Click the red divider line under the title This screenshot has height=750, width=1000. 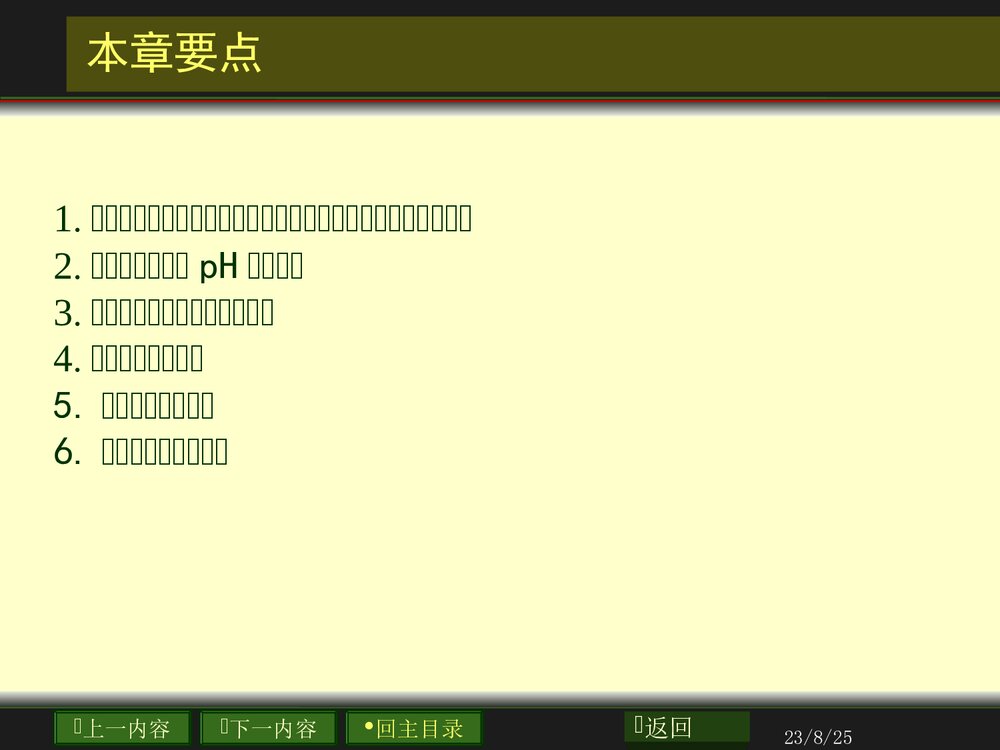[x=500, y=100]
